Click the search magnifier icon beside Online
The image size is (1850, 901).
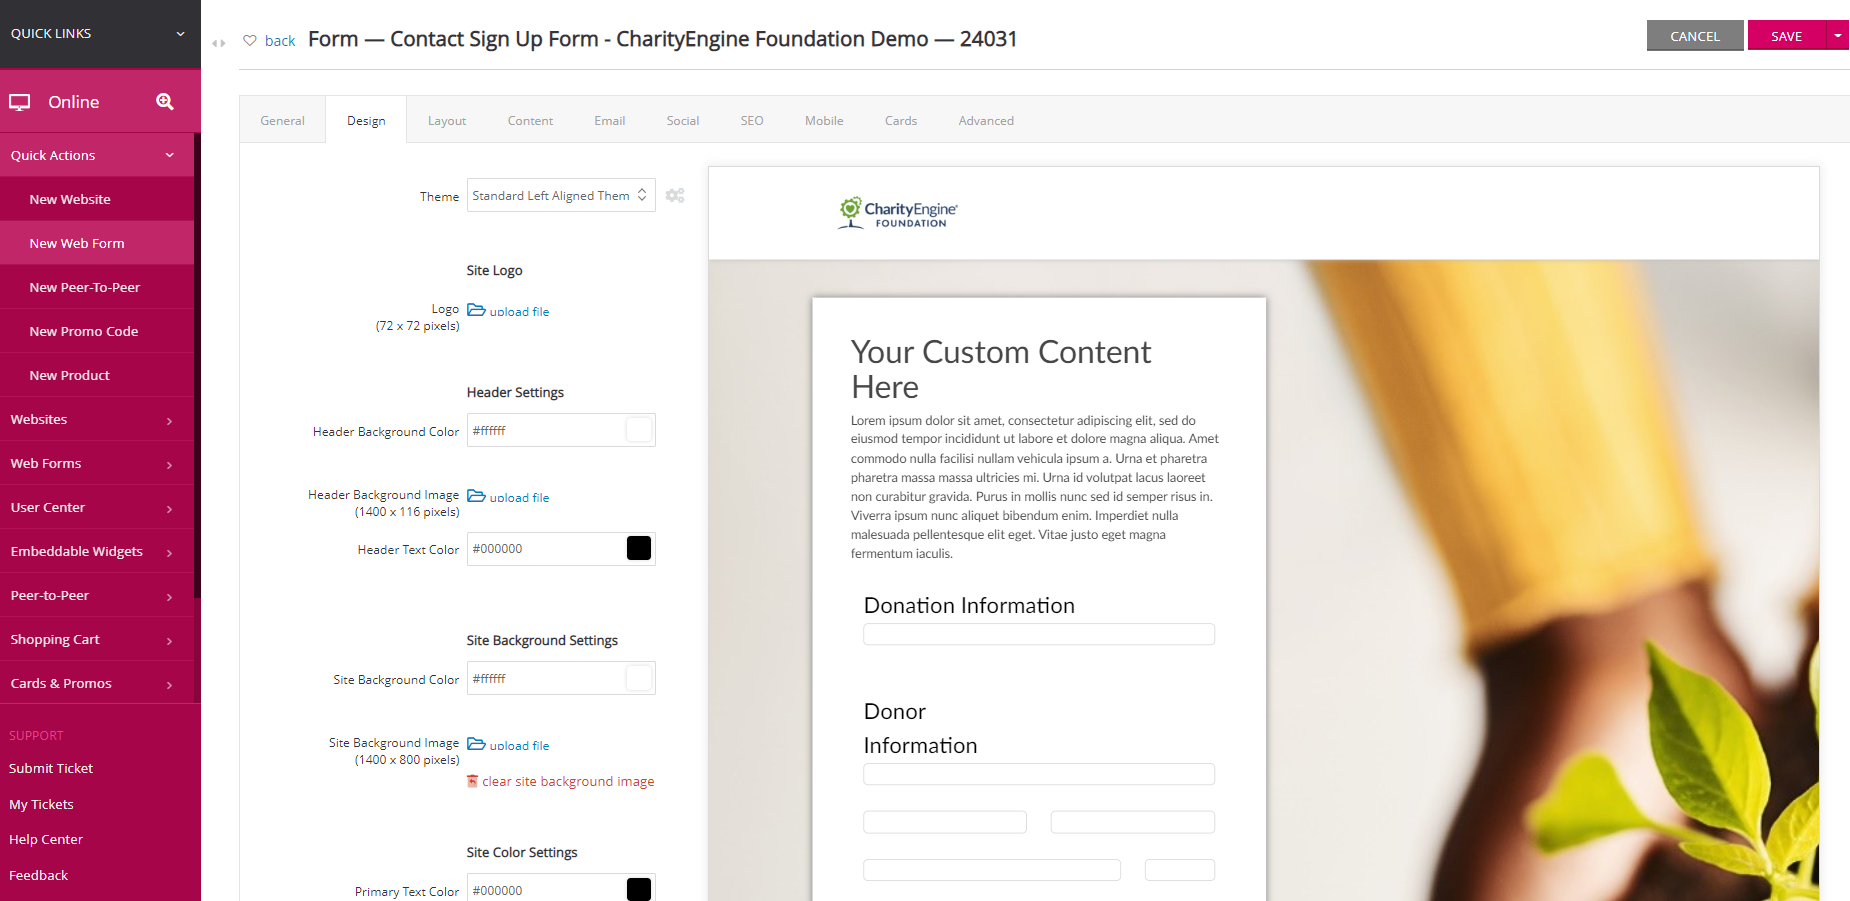[165, 101]
